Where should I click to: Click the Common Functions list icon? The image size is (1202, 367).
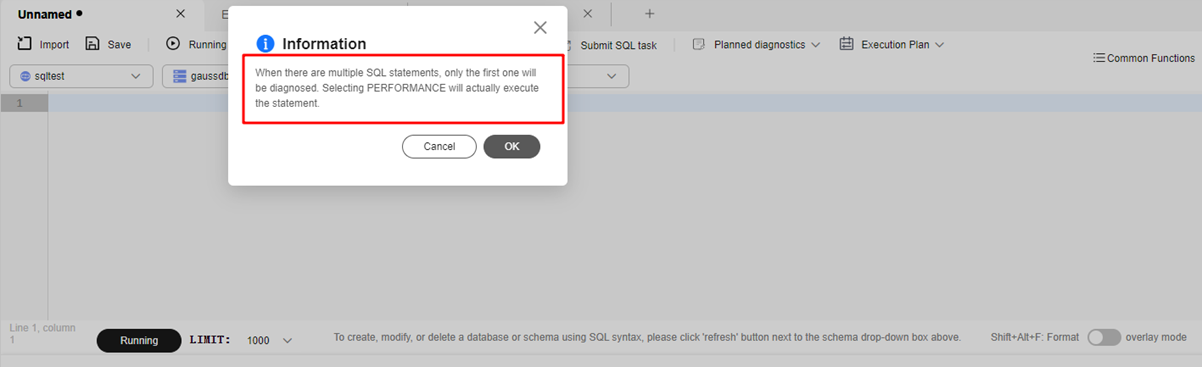(1099, 58)
